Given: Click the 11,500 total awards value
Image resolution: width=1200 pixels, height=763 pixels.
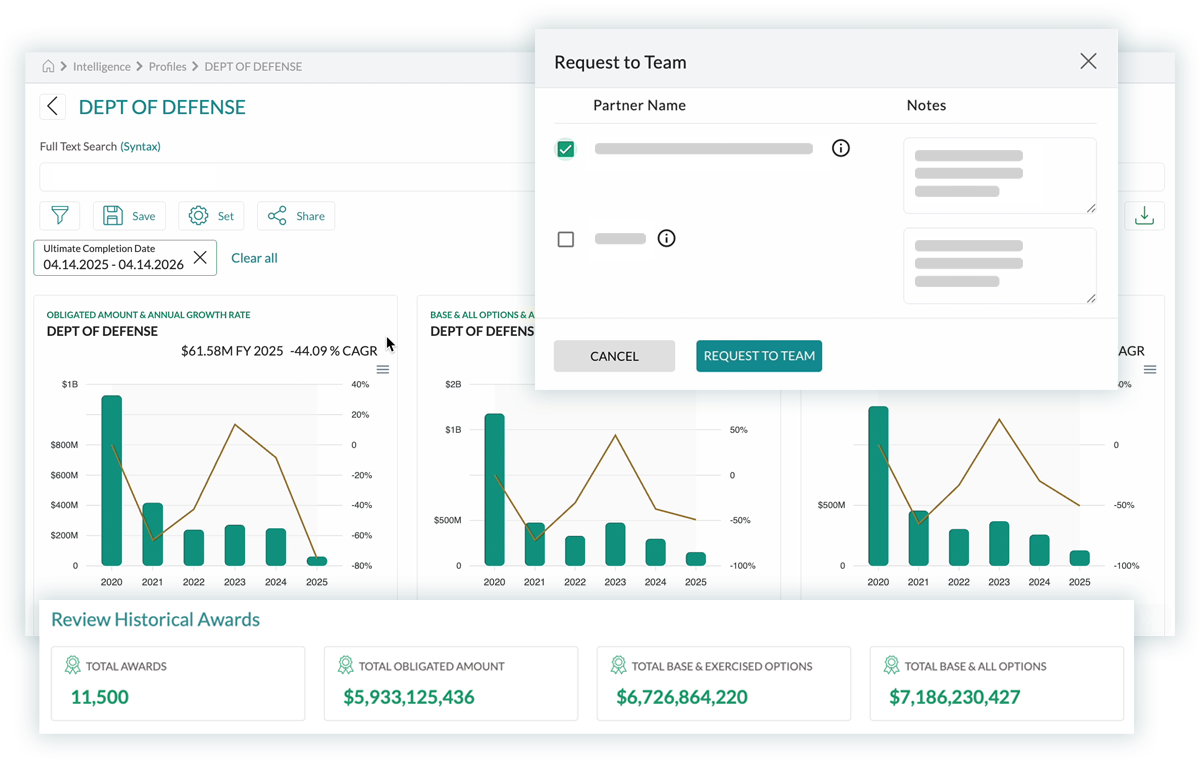Looking at the screenshot, I should tap(100, 697).
